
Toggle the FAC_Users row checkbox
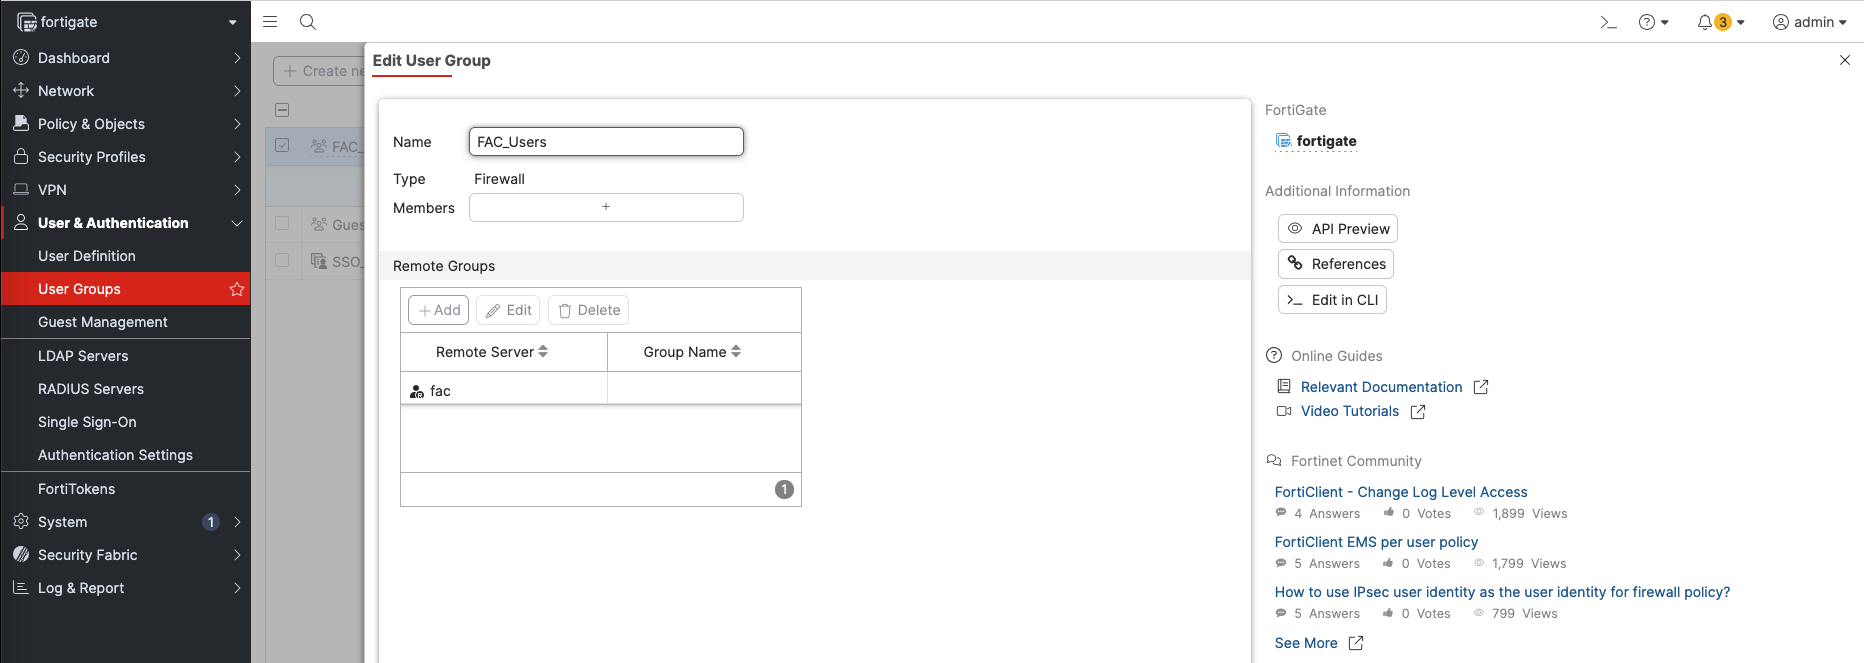click(282, 146)
